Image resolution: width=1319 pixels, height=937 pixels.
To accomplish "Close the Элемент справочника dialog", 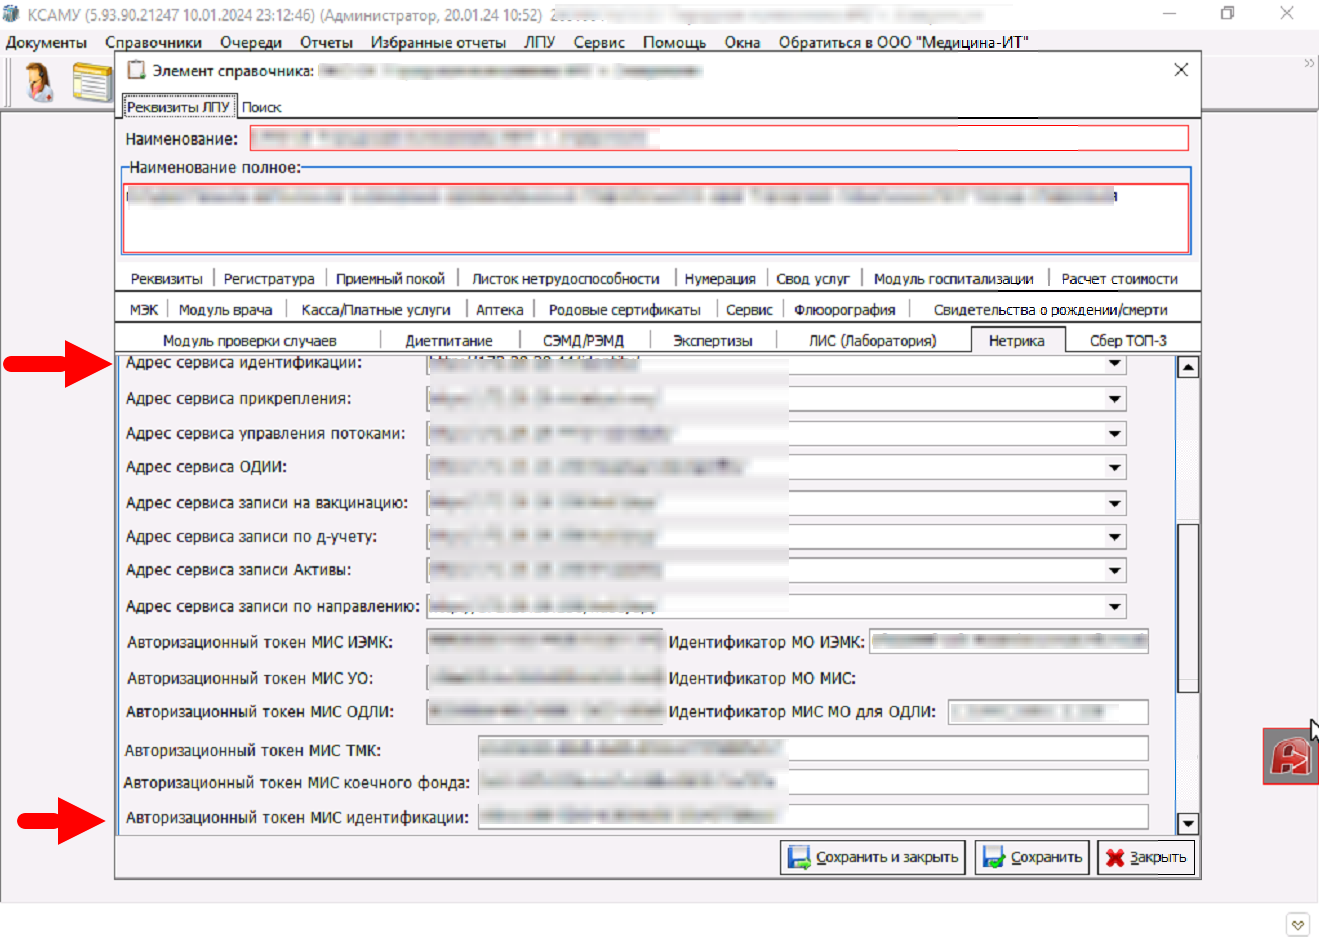I will click(1181, 70).
